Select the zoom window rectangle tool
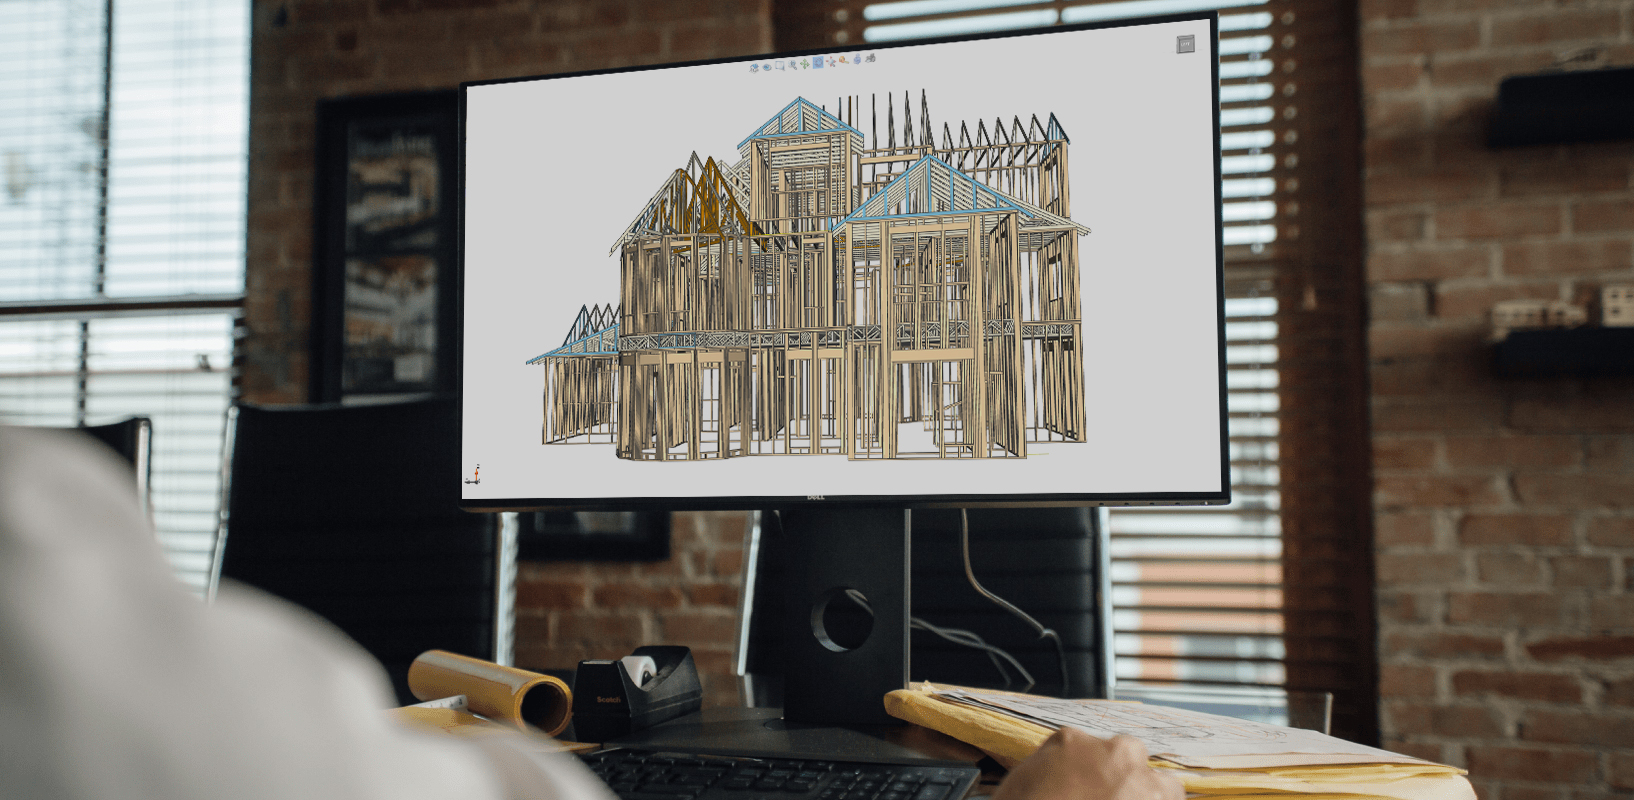The width and height of the screenshot is (1634, 800). 780,65
